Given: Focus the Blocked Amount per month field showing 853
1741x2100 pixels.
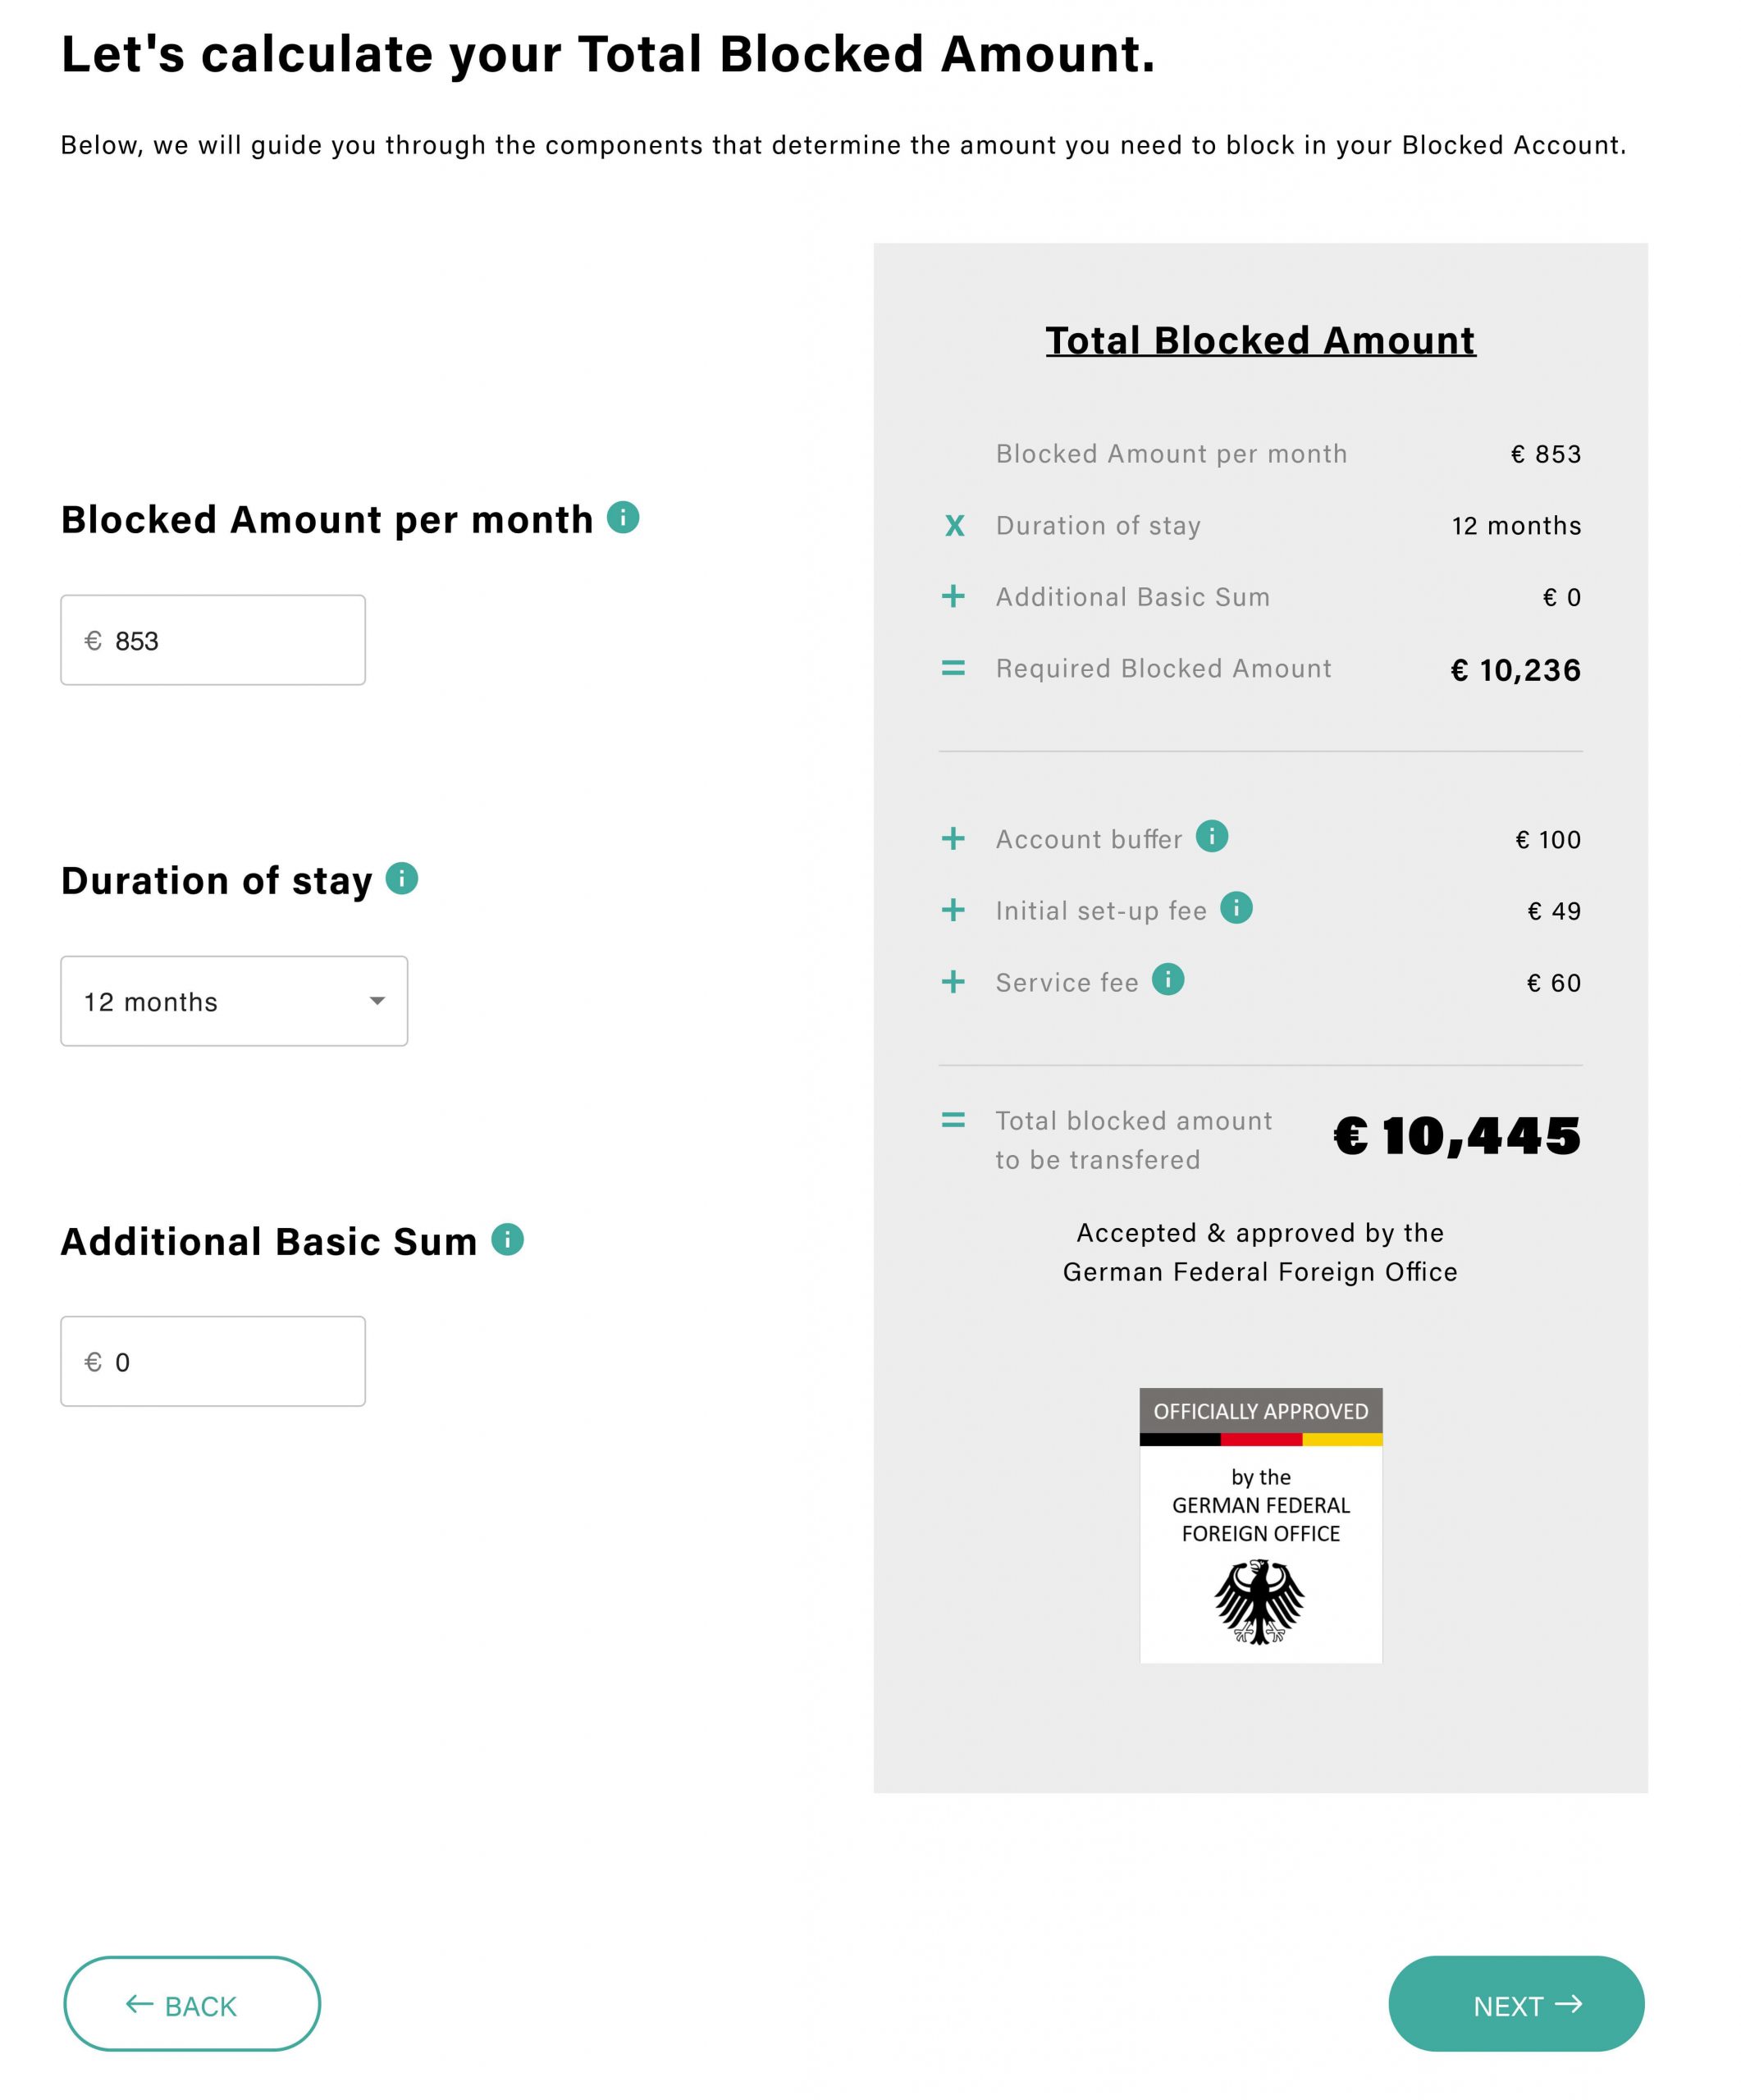Looking at the screenshot, I should [x=213, y=640].
